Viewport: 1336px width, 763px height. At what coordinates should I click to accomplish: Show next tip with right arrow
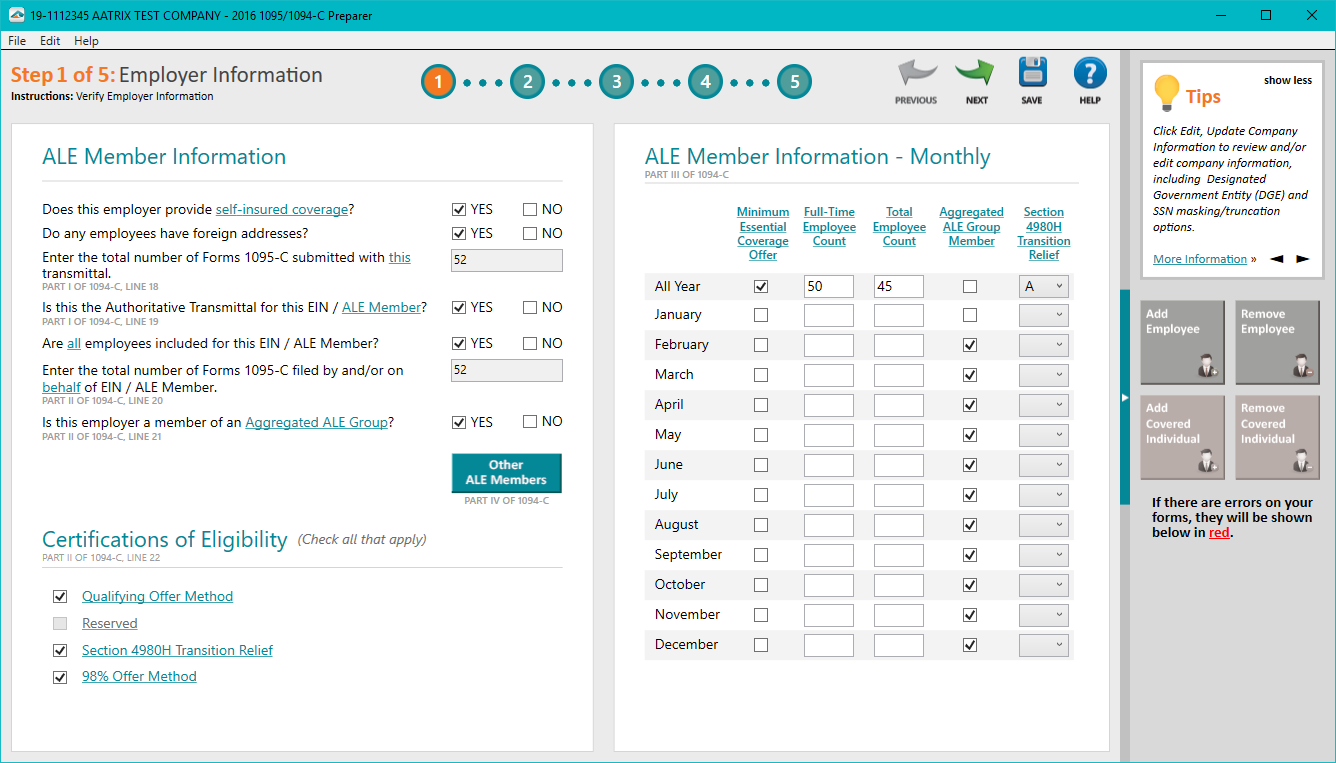click(1302, 259)
